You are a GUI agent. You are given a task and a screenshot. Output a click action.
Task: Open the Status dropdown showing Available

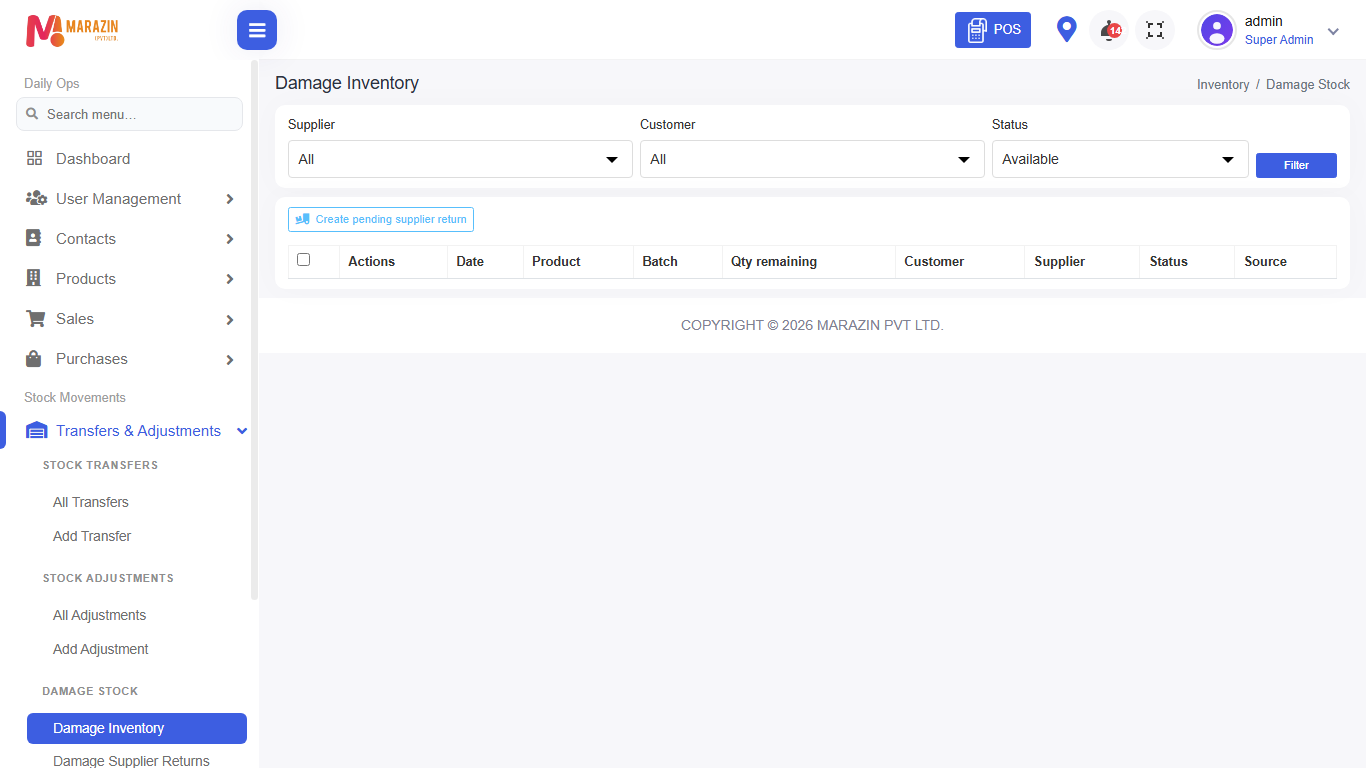(x=1120, y=159)
